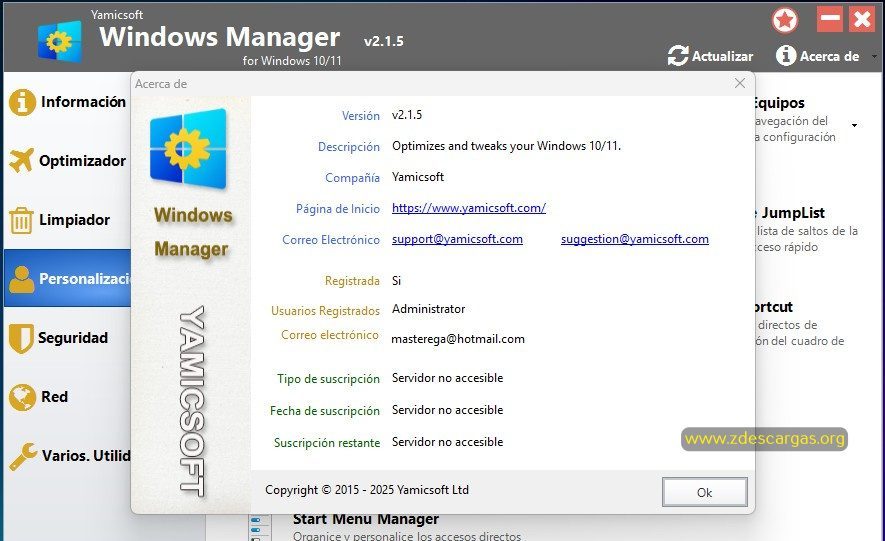Click the Tipo de suscripción value
885x541 pixels.
pos(447,377)
